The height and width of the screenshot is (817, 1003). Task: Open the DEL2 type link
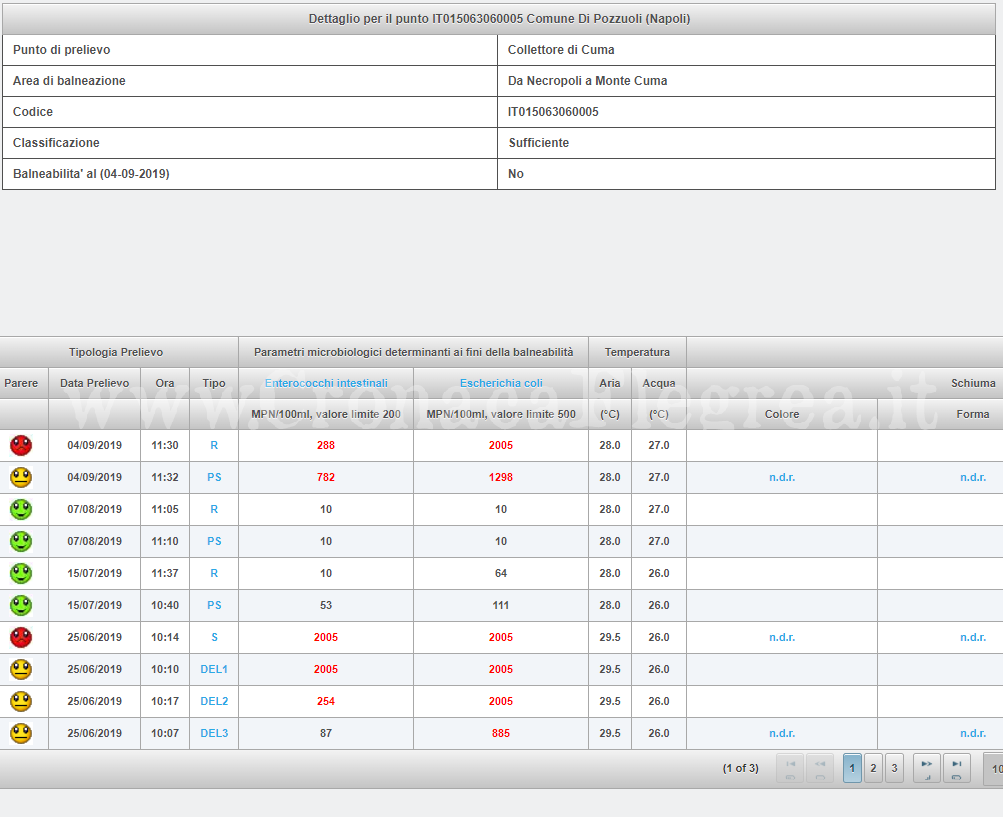(214, 701)
